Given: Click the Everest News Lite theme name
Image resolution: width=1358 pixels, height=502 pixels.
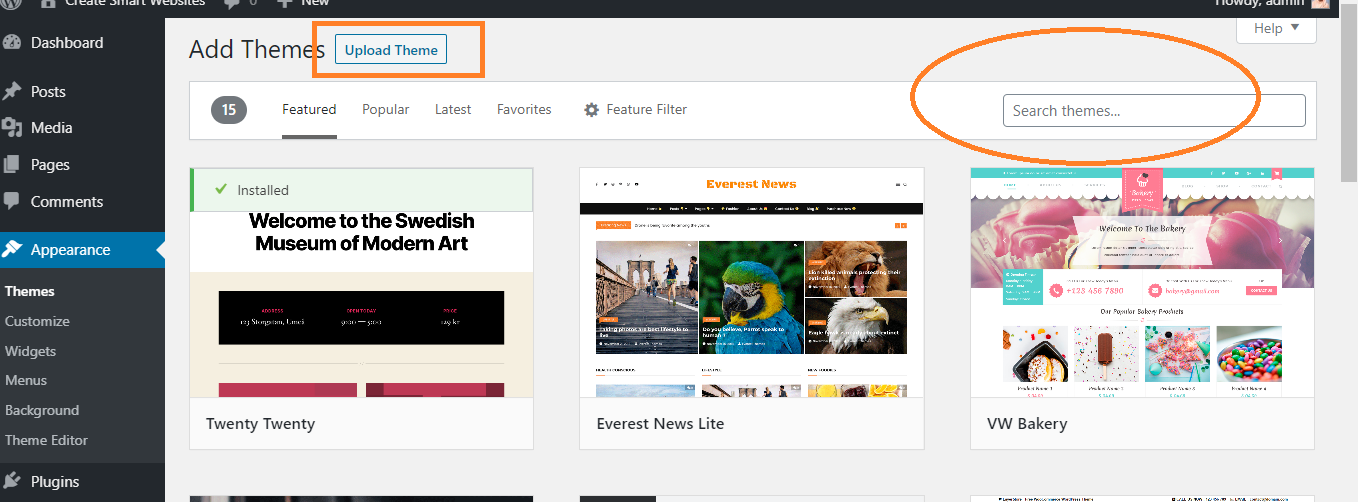Looking at the screenshot, I should (x=660, y=424).
